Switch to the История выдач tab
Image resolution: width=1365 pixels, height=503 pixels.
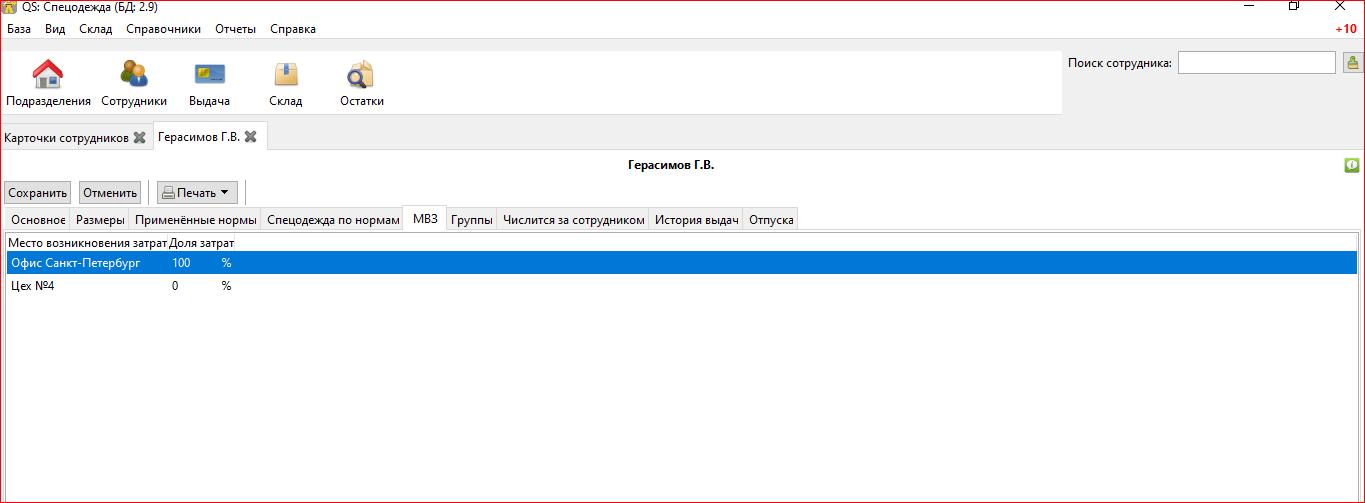(696, 220)
